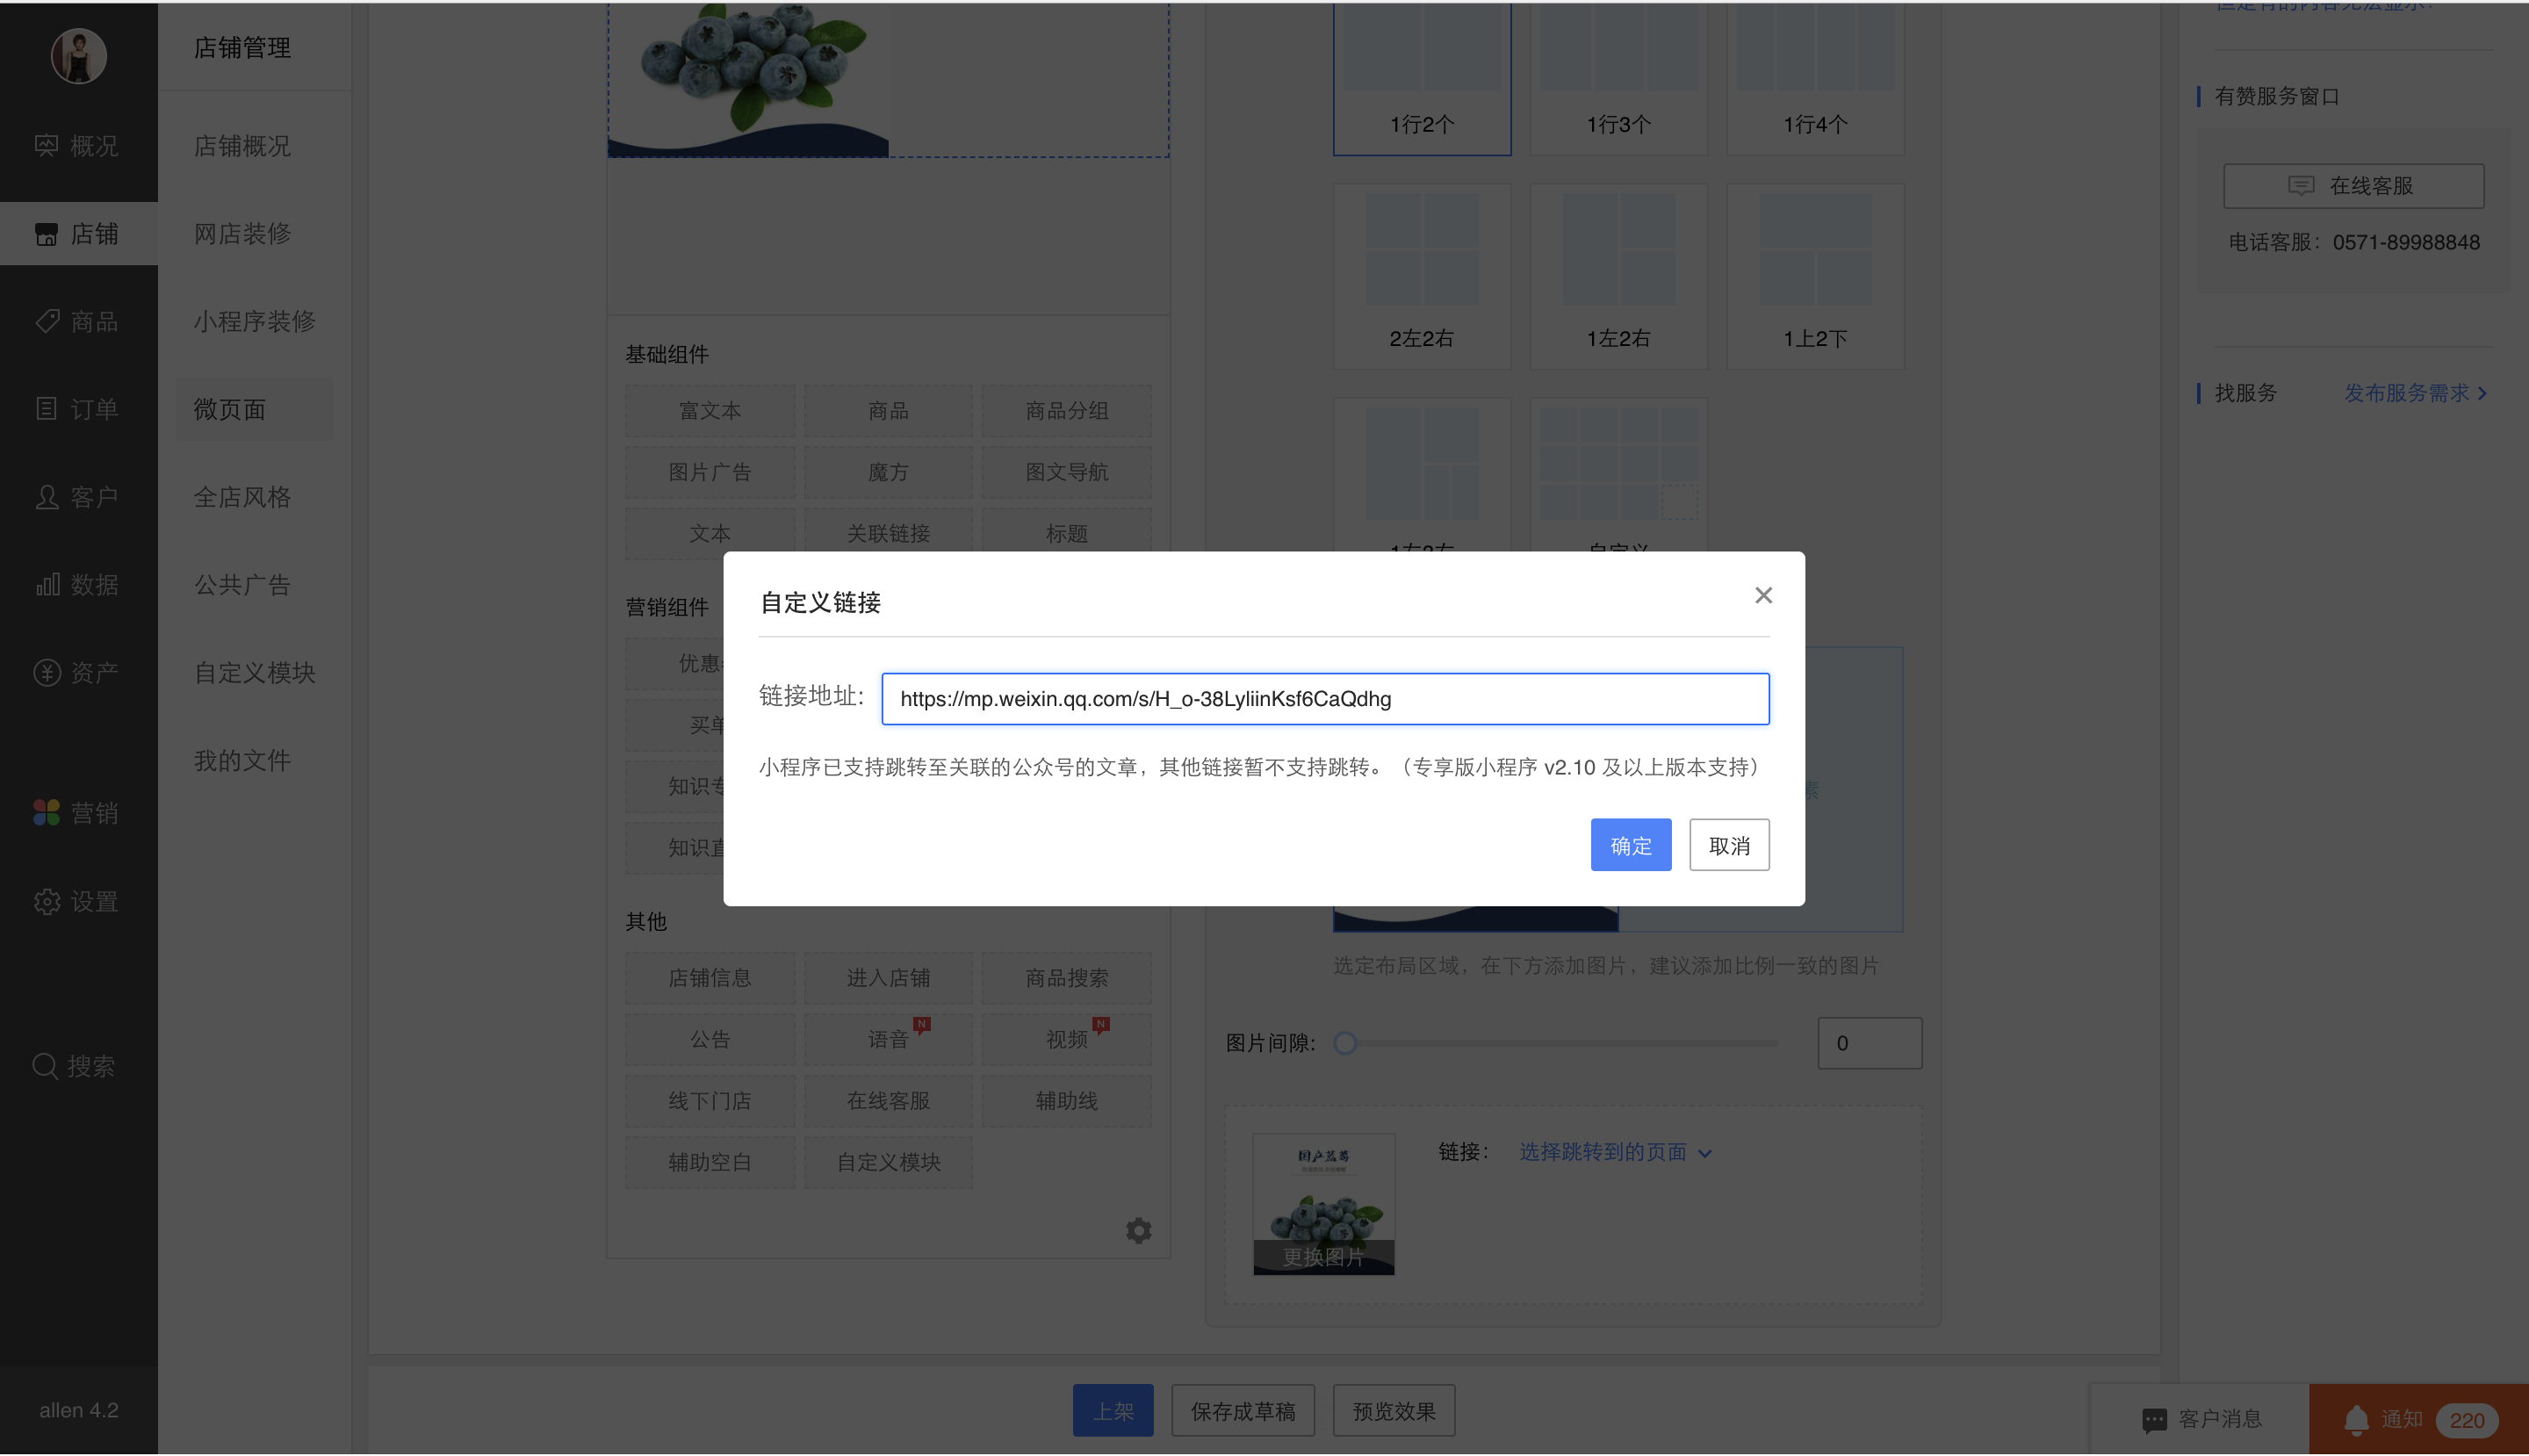Open the 全店风格 menu item
Screen dimensions: 2529x1456
point(242,497)
